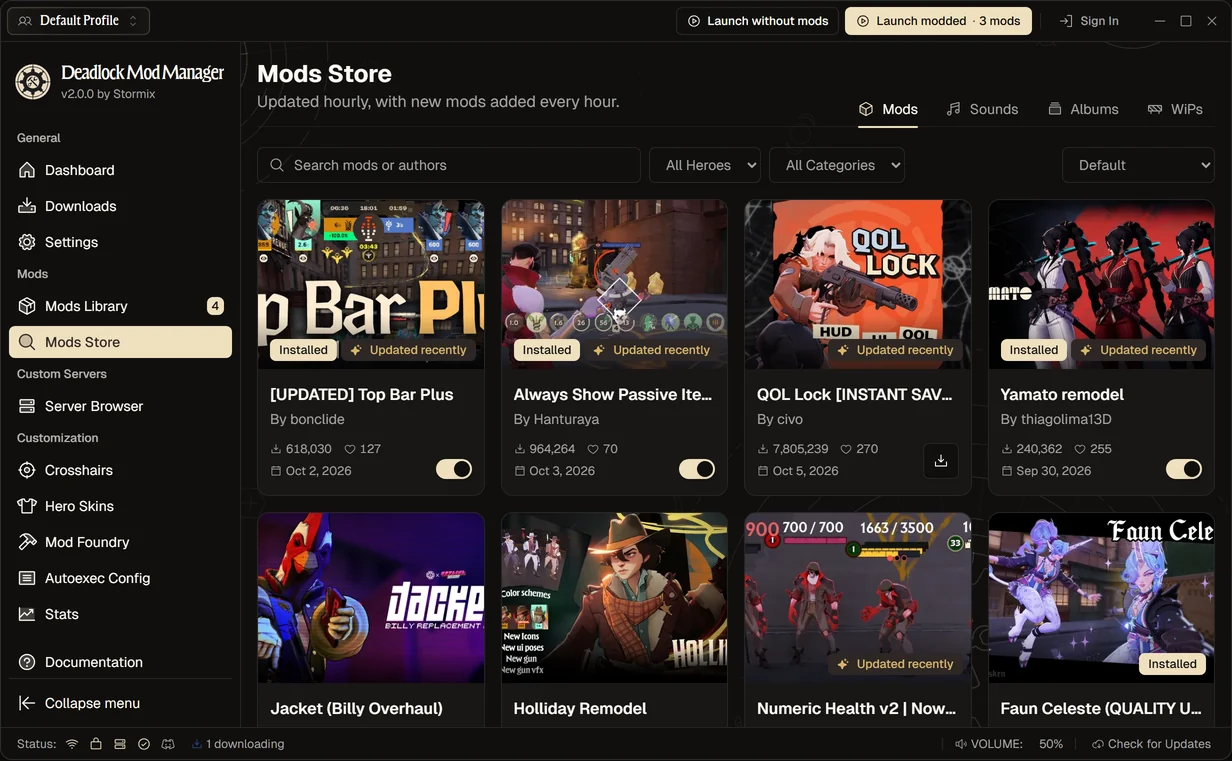The image size is (1232, 761).
Task: Click the wifi status icon
Action: (72, 744)
